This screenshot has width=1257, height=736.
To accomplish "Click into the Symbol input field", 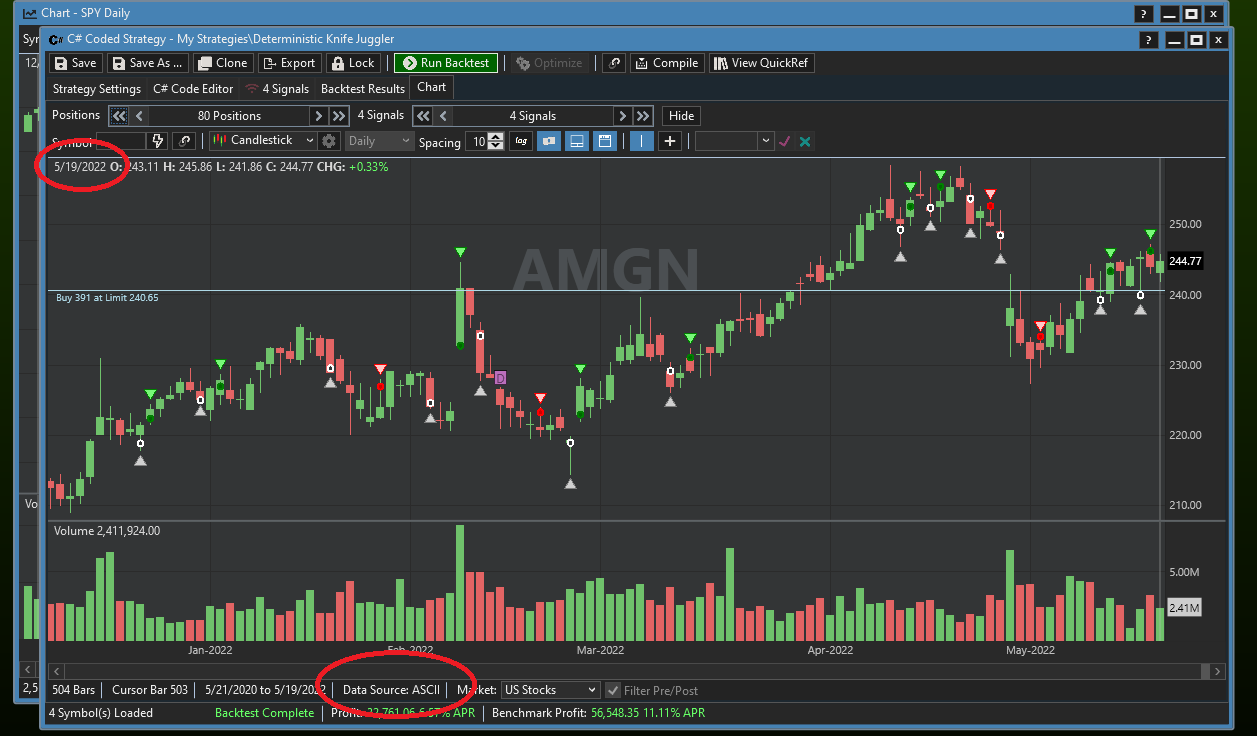I will click(120, 141).
